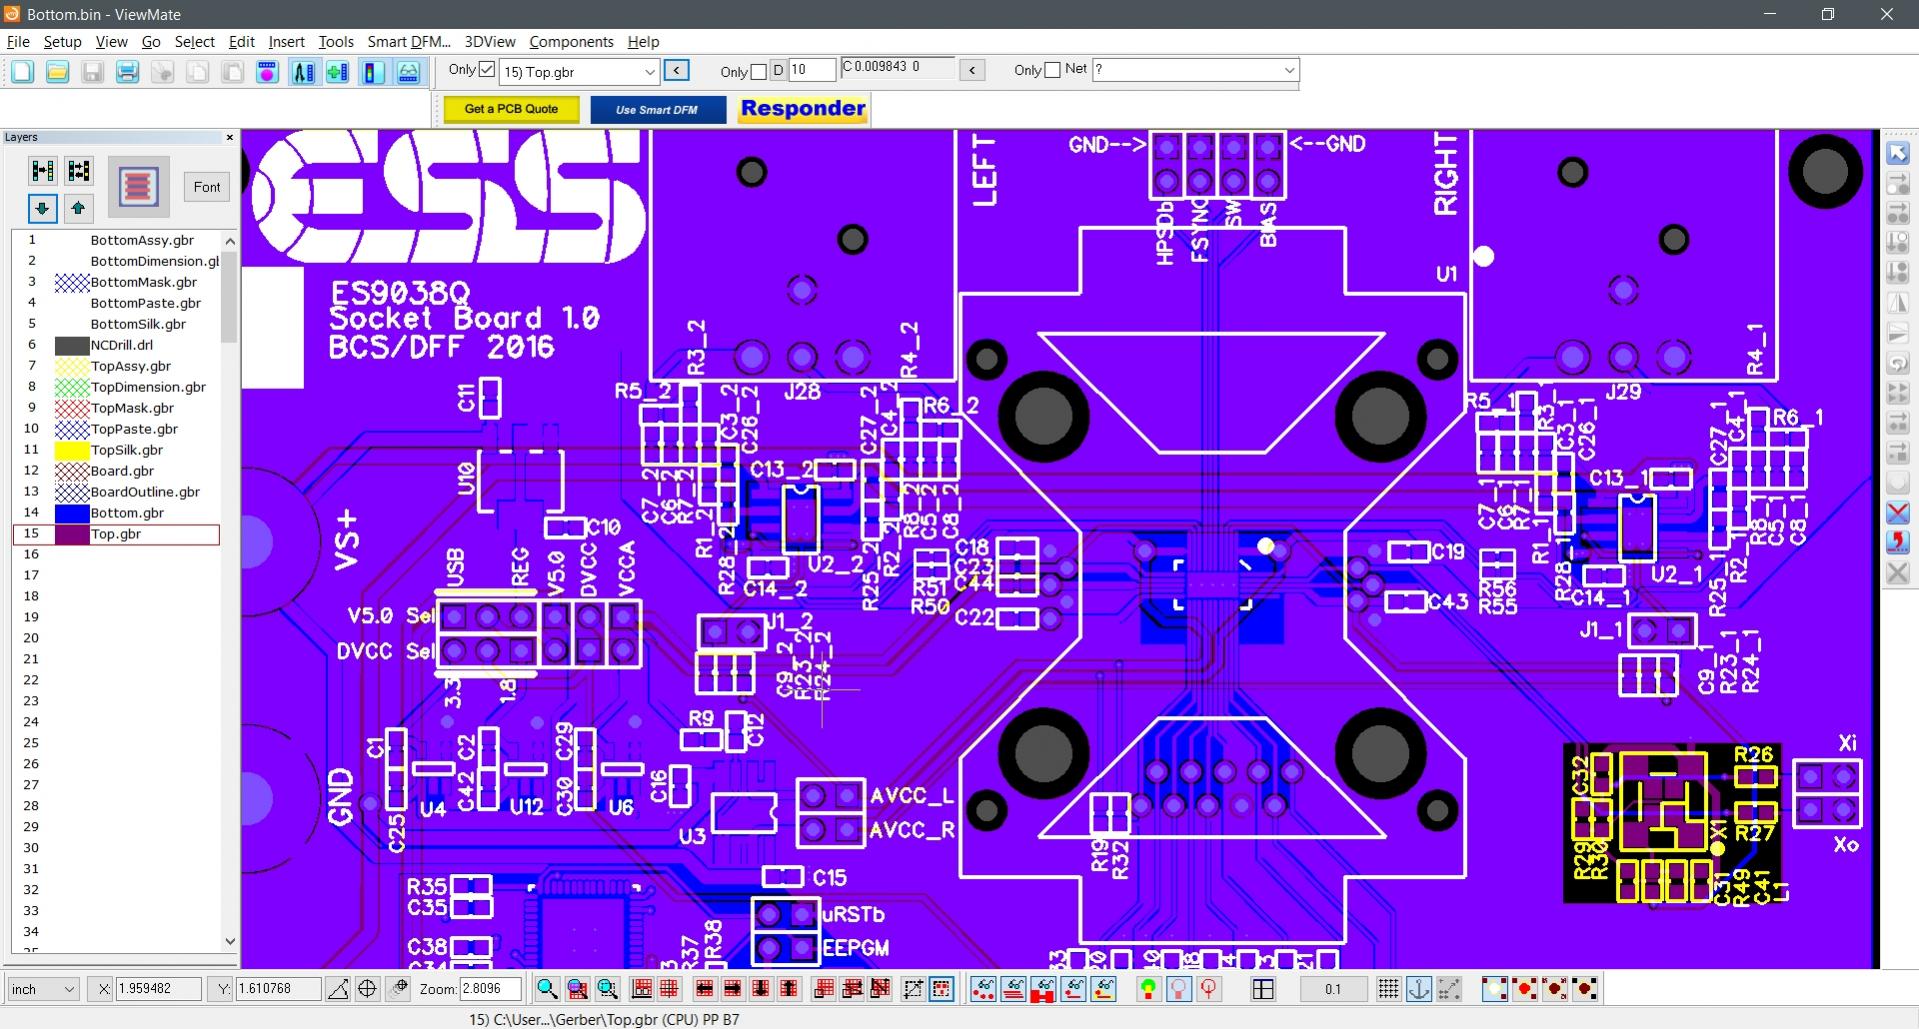Toggle the Only checkbox beside layer dropdown
Image resolution: width=1919 pixels, height=1029 pixels.
487,70
